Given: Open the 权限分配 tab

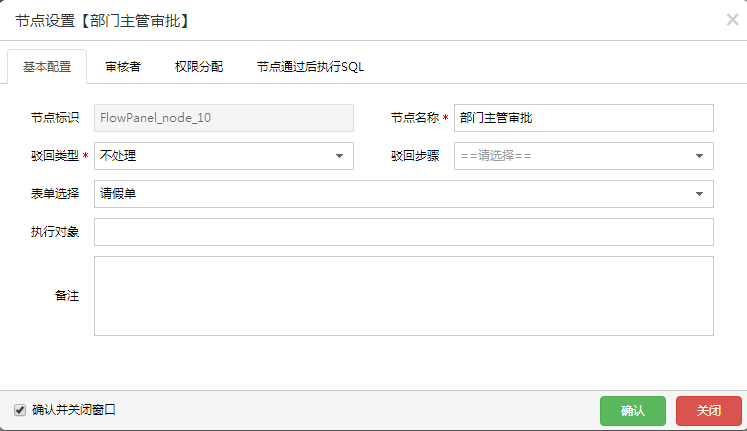Looking at the screenshot, I should (x=199, y=67).
